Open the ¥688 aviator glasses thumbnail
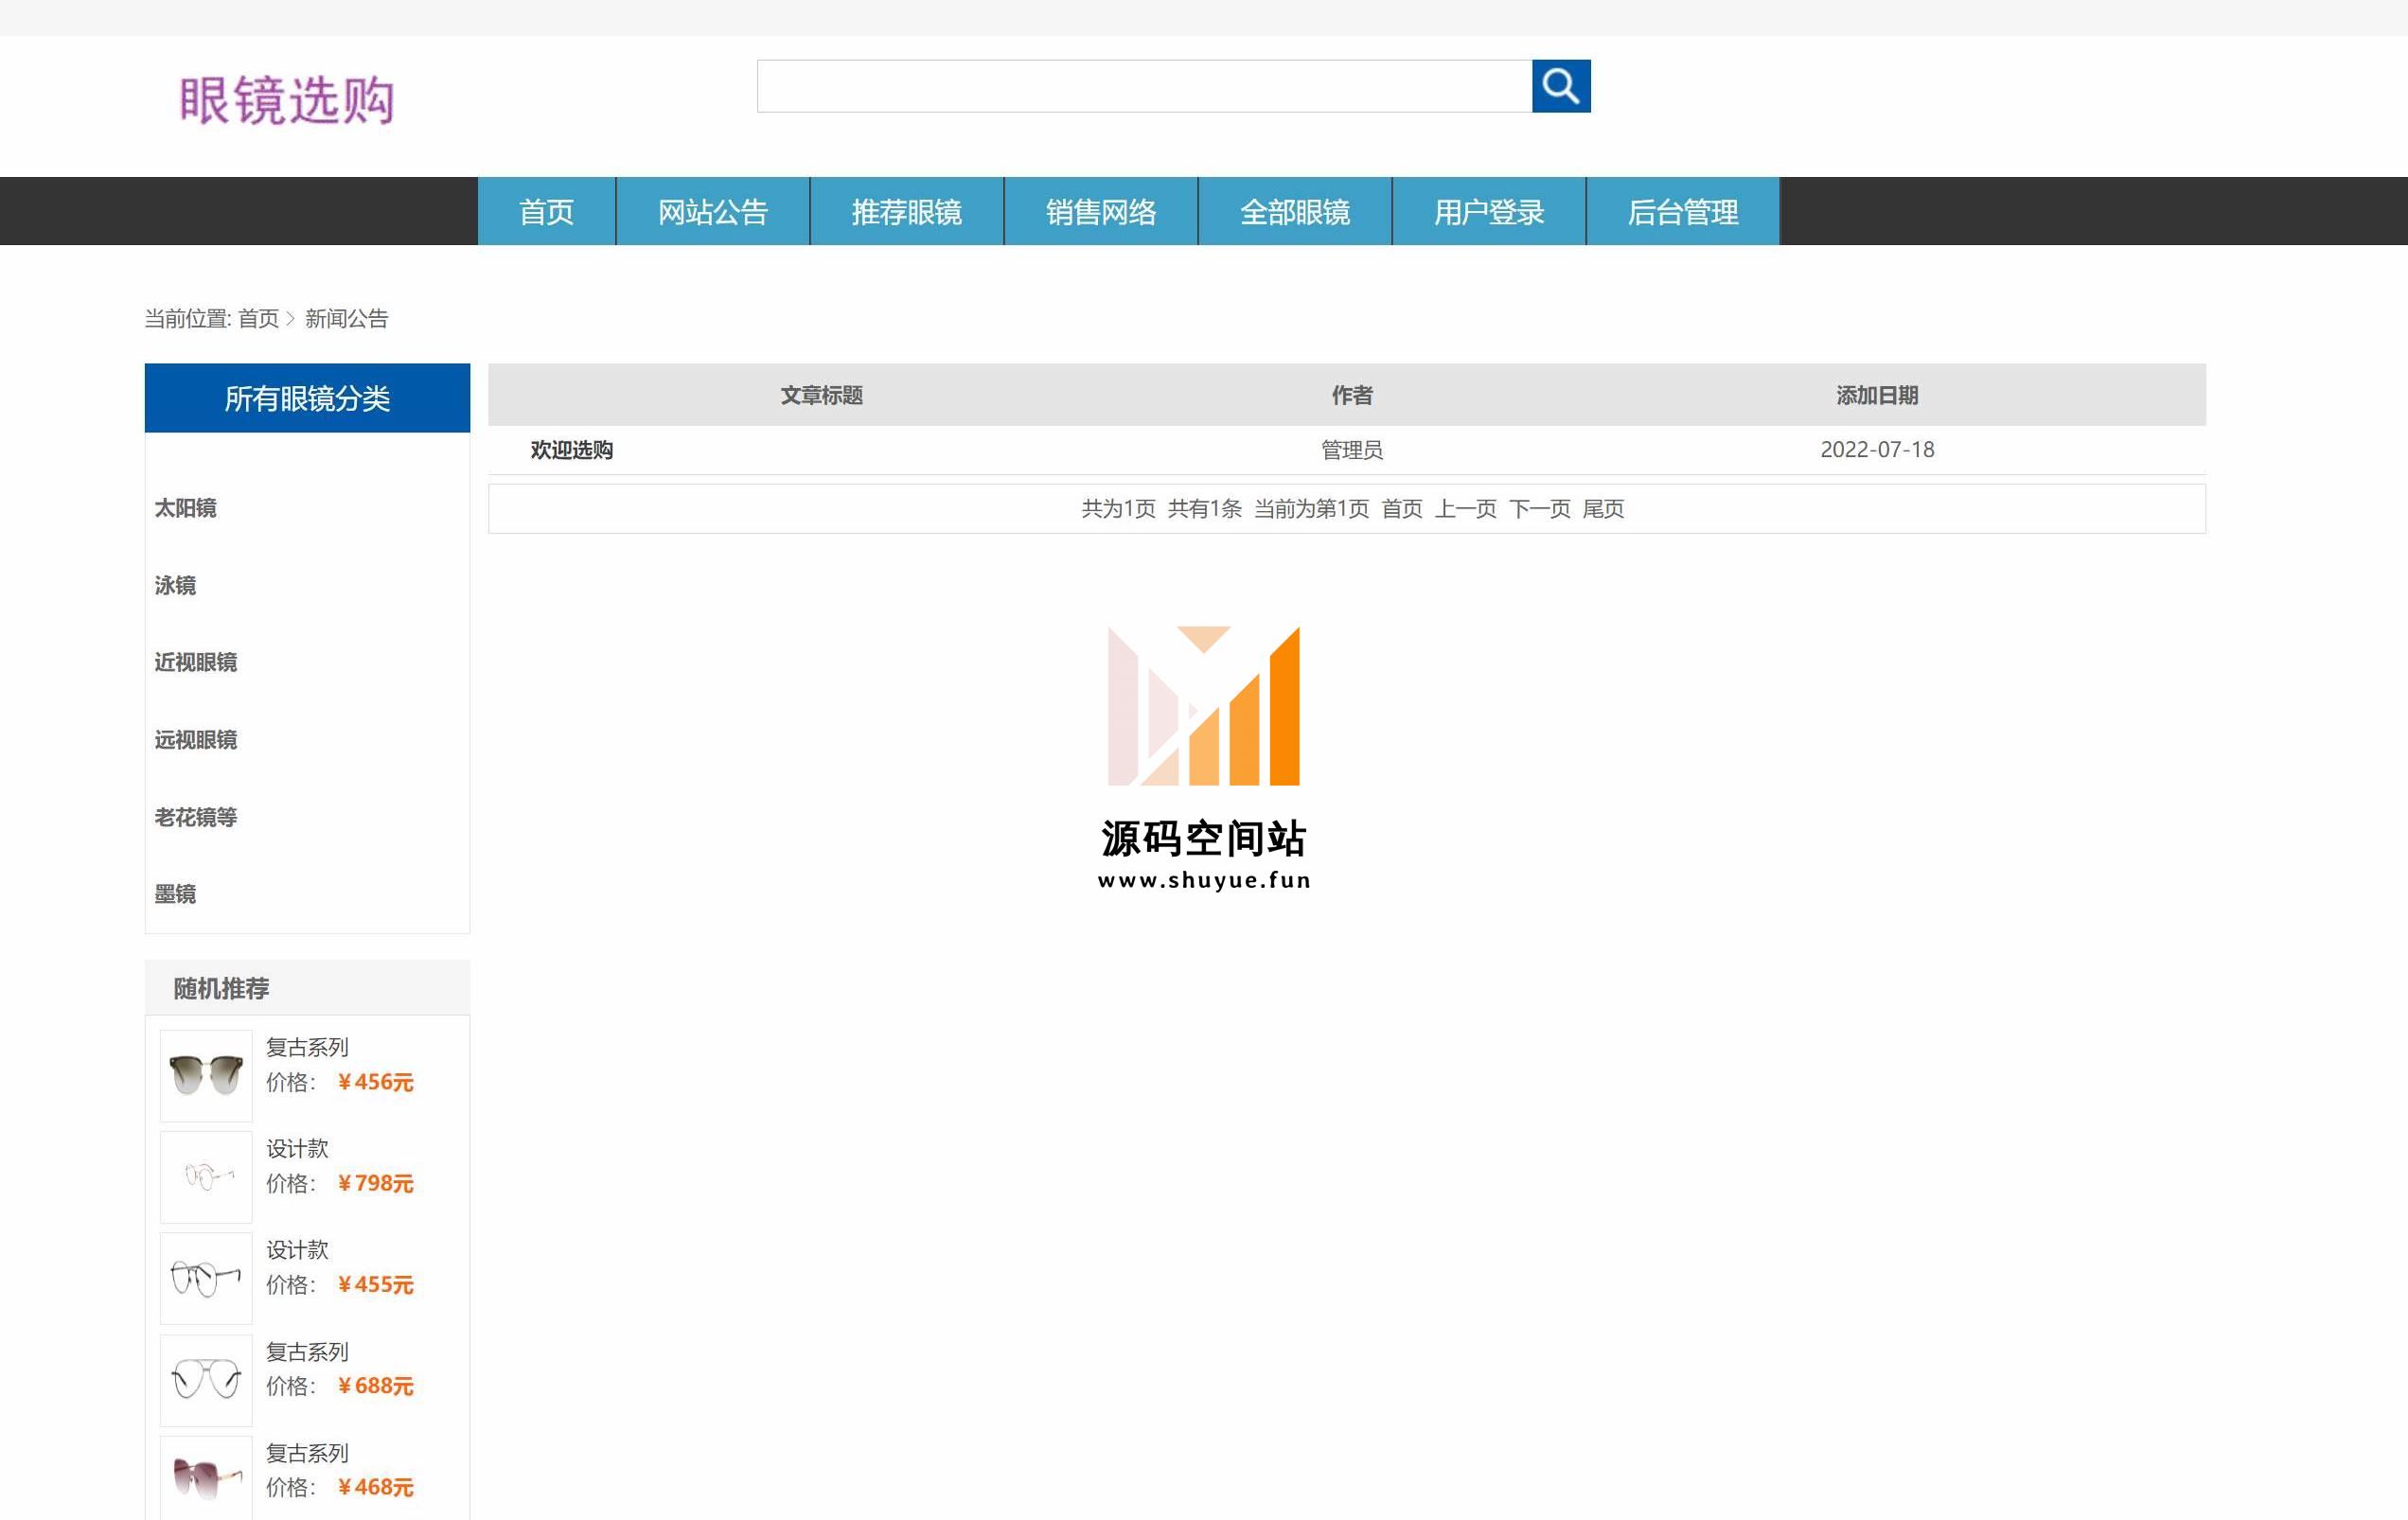Image resolution: width=2408 pixels, height=1520 pixels. (206, 1380)
